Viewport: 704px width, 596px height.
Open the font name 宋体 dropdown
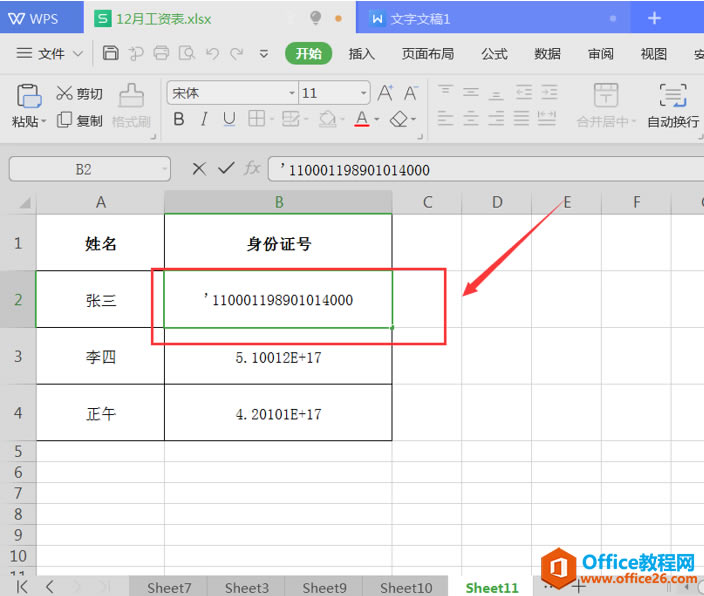(291, 93)
